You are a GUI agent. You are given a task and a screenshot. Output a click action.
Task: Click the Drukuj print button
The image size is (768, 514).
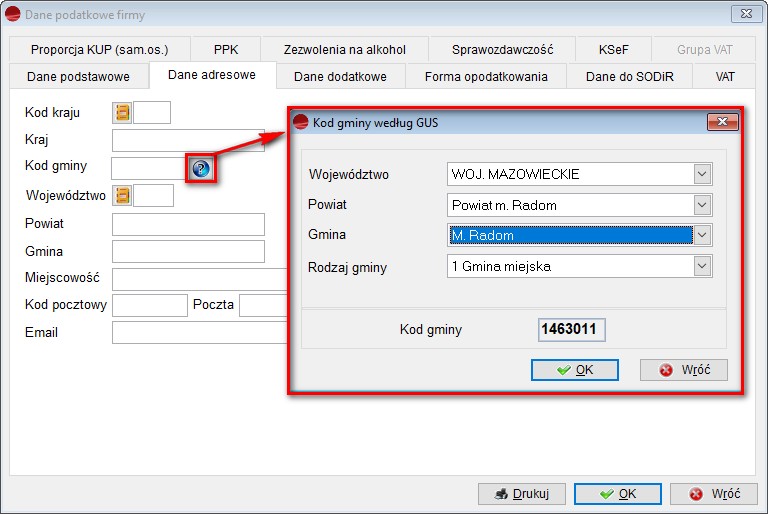point(522,494)
